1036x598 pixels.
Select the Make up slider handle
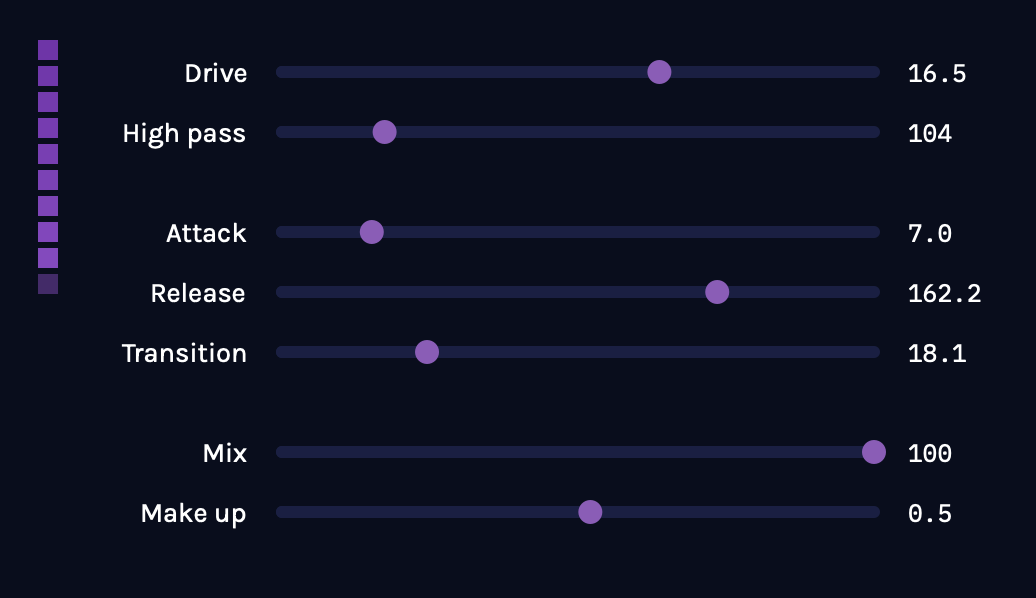pos(590,512)
